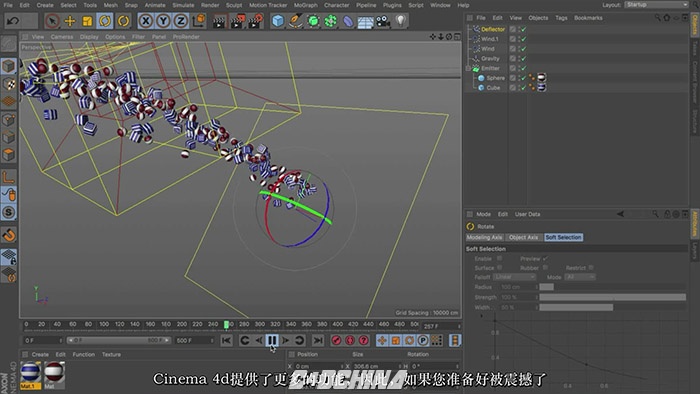Toggle the X axis lock icon

click(146, 21)
